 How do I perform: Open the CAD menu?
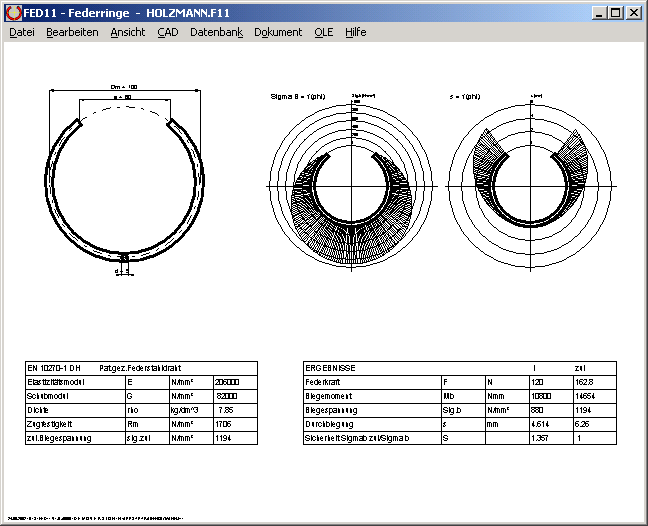168,32
